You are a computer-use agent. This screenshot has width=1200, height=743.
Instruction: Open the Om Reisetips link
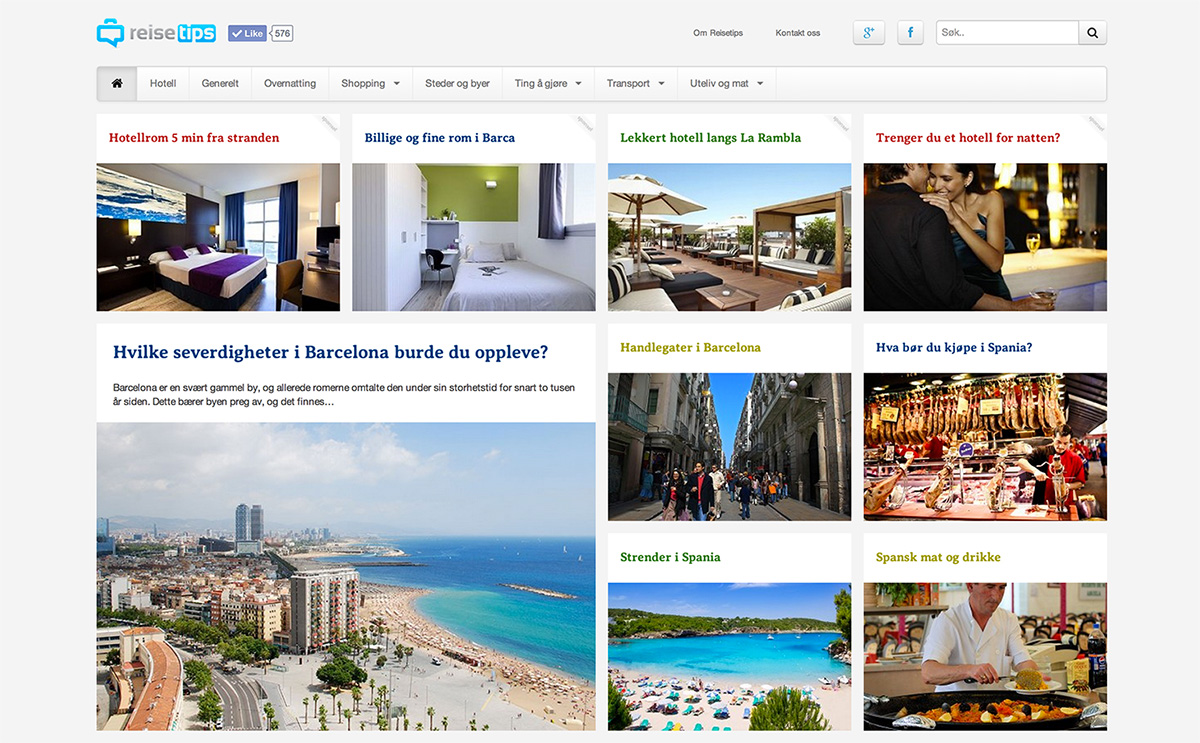click(x=718, y=33)
